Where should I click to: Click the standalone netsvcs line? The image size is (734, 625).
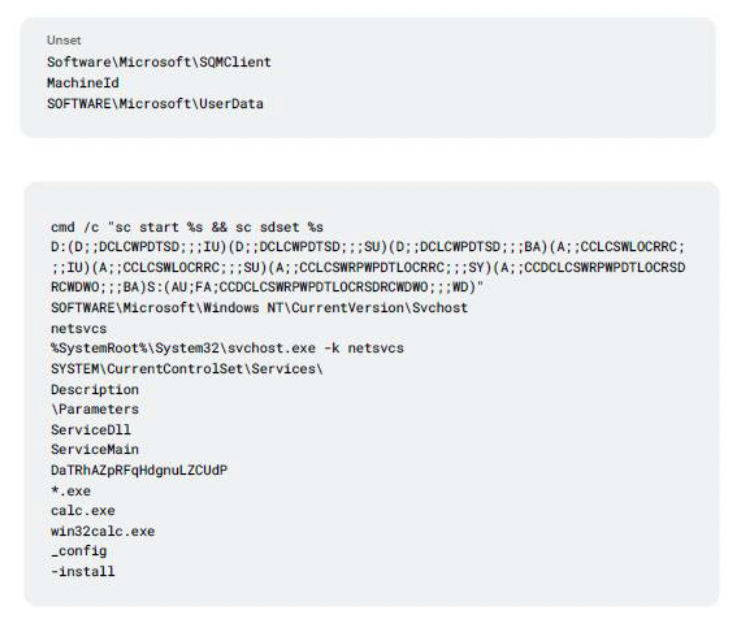click(79, 329)
